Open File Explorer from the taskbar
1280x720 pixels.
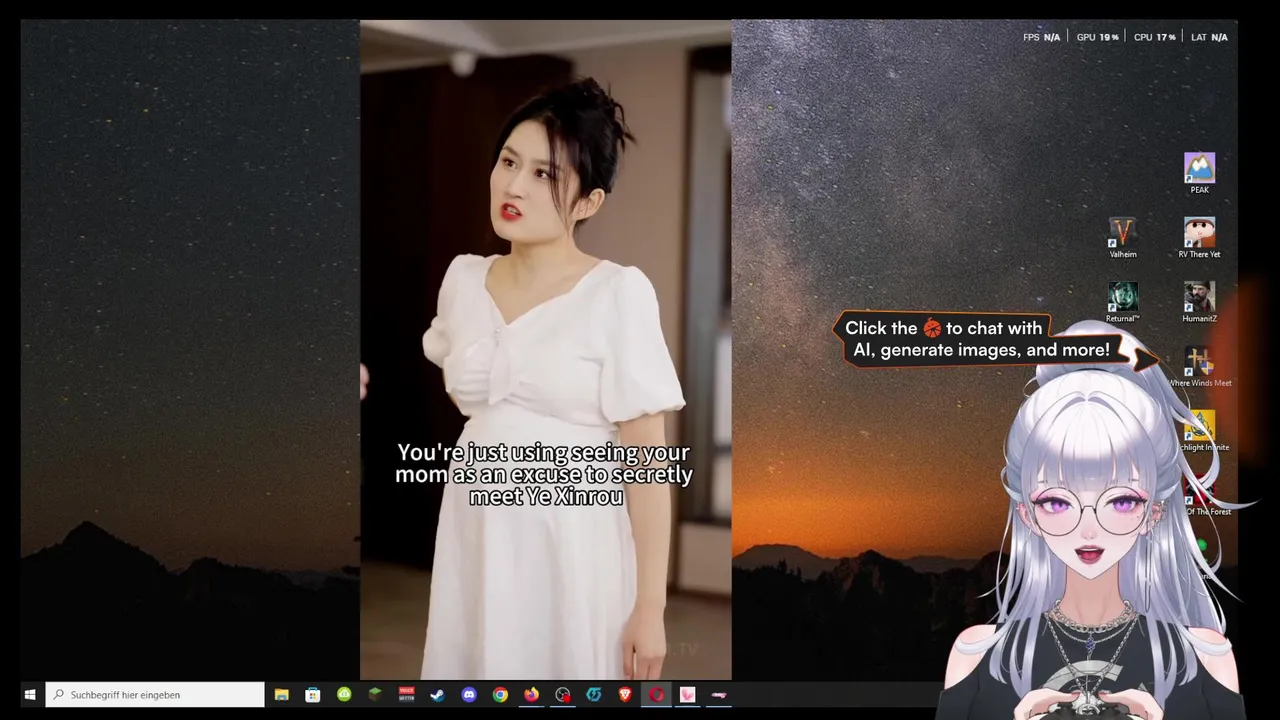[x=282, y=695]
